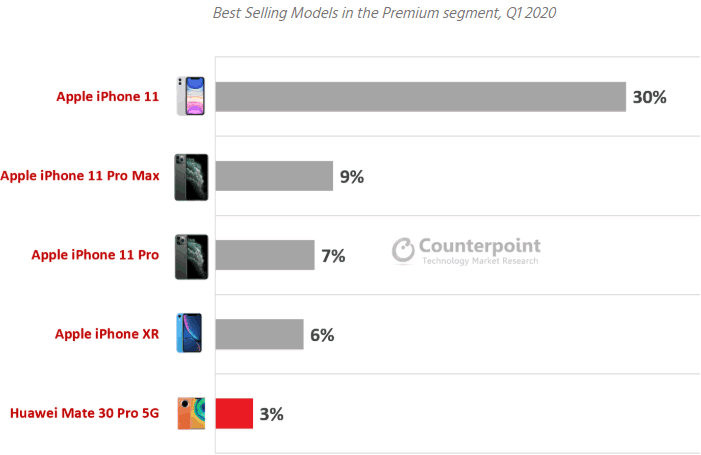Click the Huawei Mate 30 Pro image
Viewport: 701px width, 455px height.
[x=191, y=413]
